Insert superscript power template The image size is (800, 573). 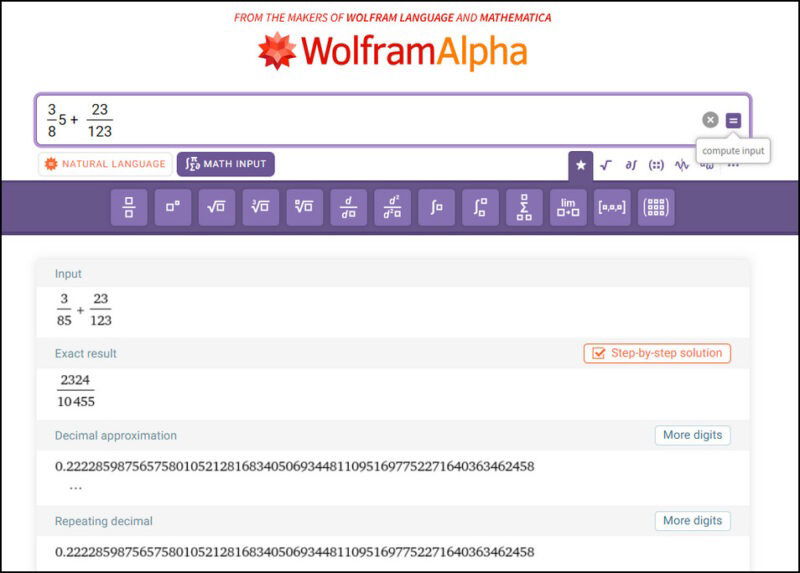click(x=173, y=207)
